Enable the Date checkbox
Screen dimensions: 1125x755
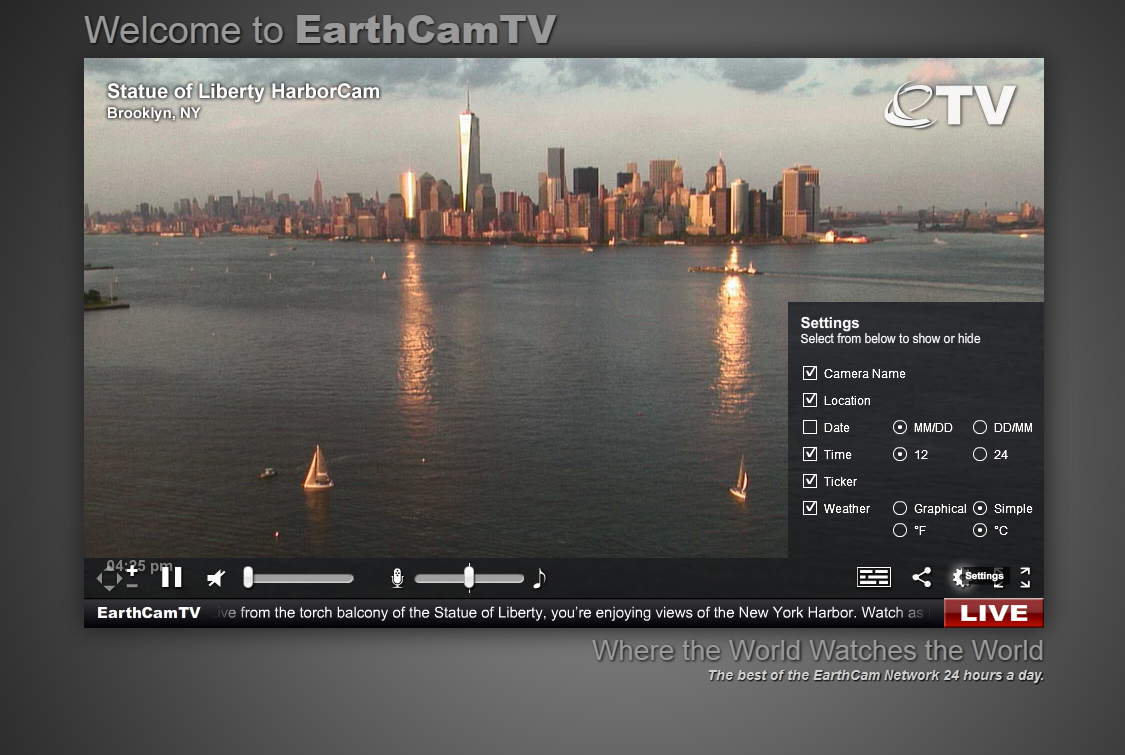click(810, 427)
